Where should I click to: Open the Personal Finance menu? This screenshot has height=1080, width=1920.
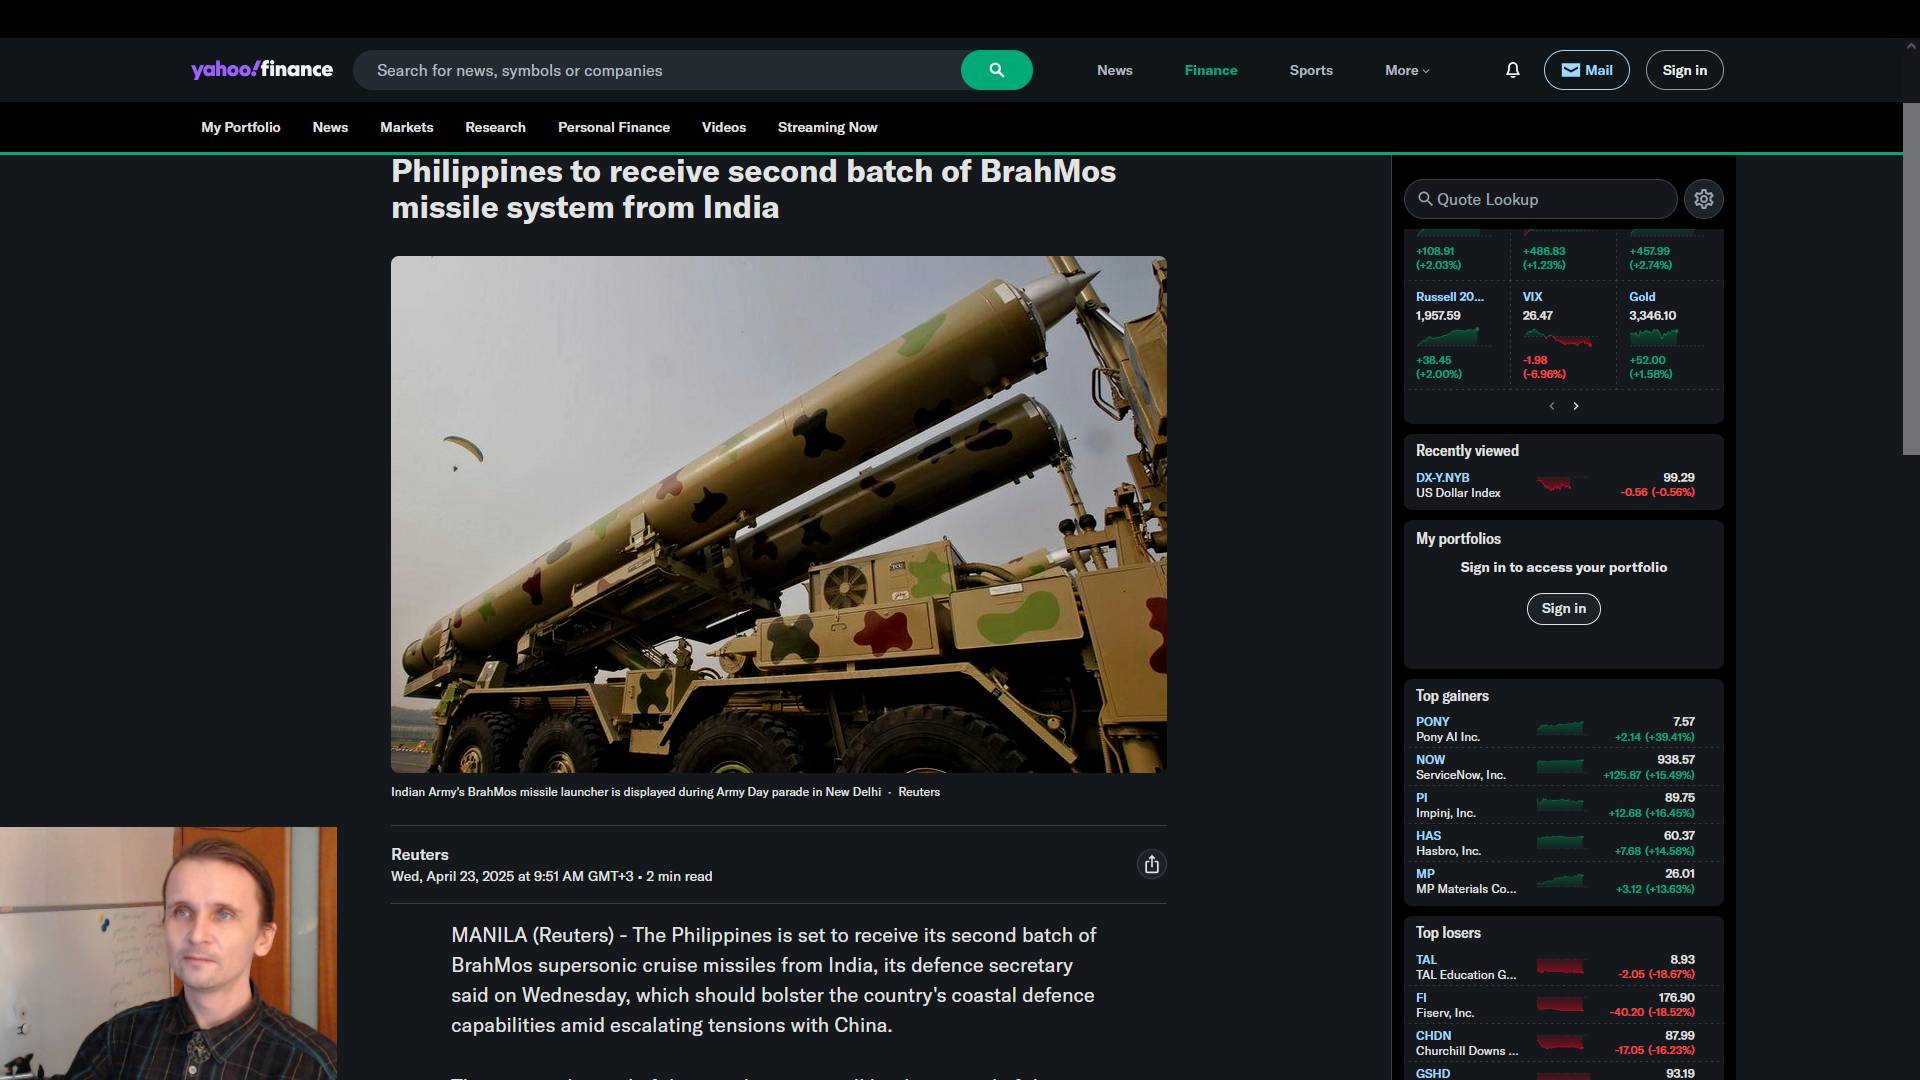(x=613, y=127)
